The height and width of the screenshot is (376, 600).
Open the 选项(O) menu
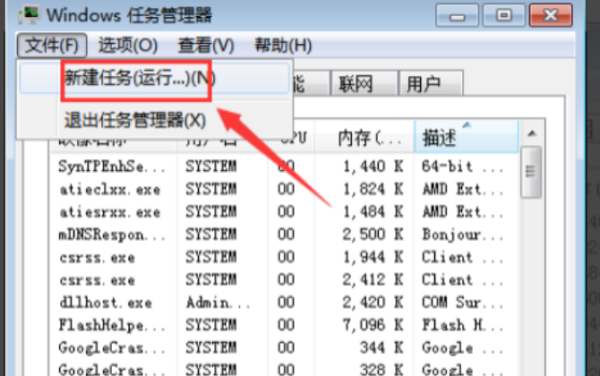point(128,46)
